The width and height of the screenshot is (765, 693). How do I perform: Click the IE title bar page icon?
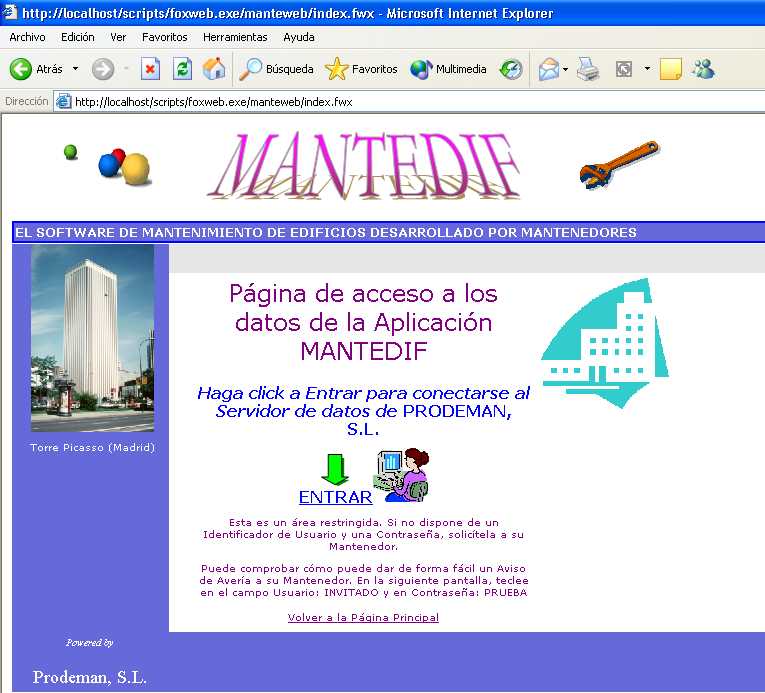pyautogui.click(x=10, y=12)
